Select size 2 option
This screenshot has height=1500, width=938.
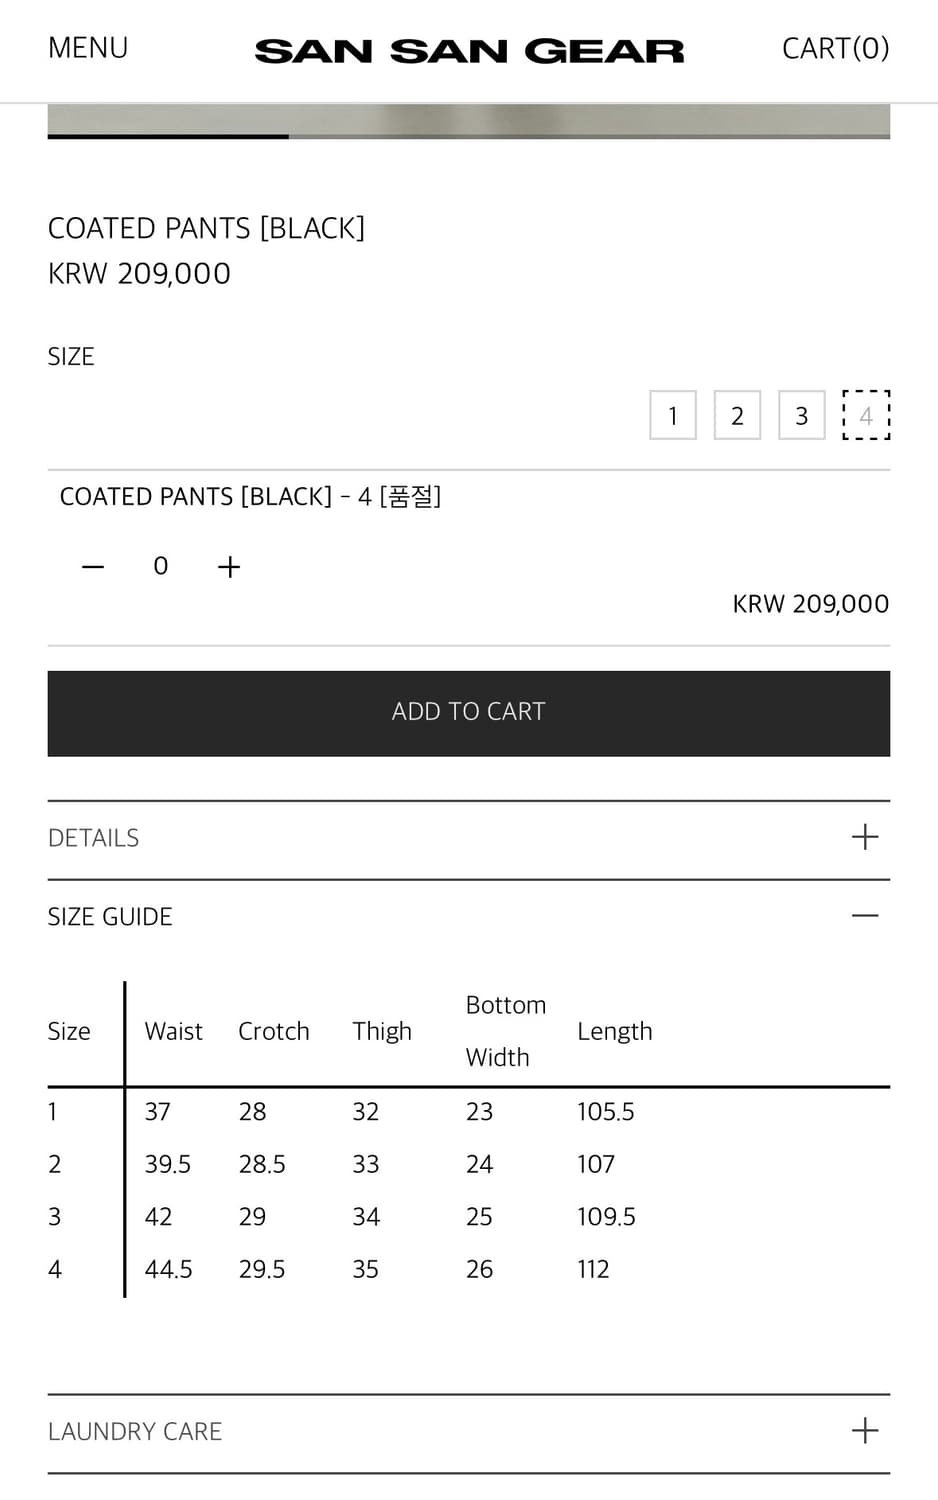click(x=737, y=415)
